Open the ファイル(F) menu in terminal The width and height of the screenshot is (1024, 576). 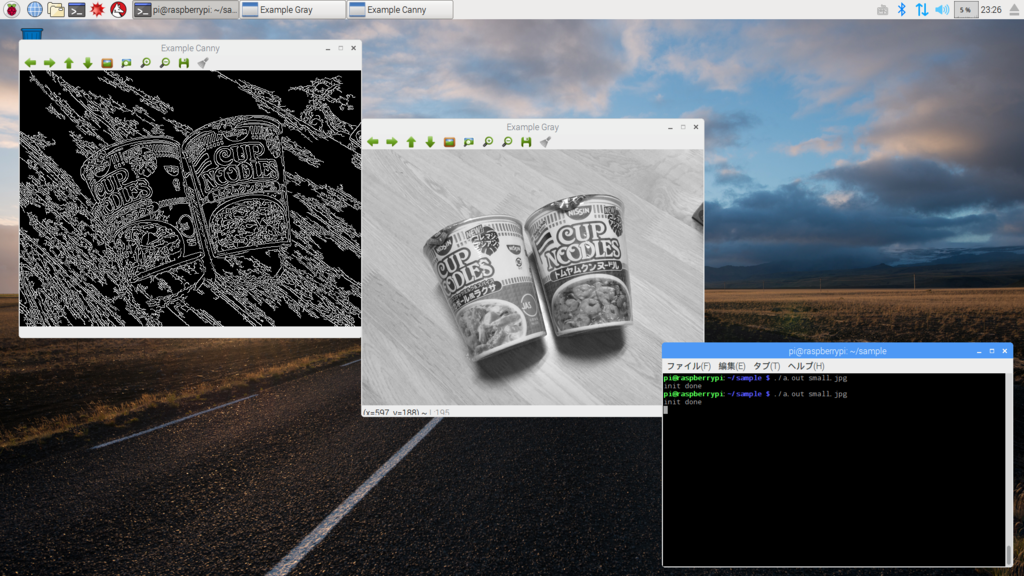688,366
